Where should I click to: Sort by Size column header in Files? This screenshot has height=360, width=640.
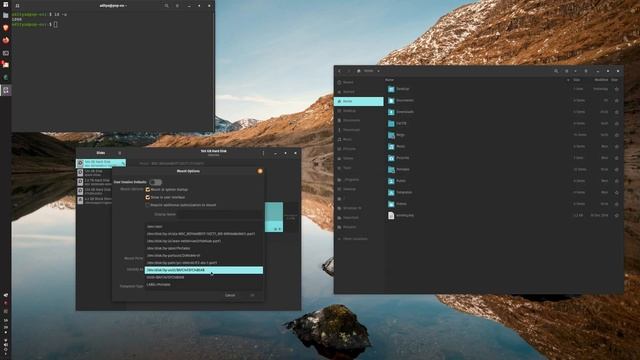[577, 80]
